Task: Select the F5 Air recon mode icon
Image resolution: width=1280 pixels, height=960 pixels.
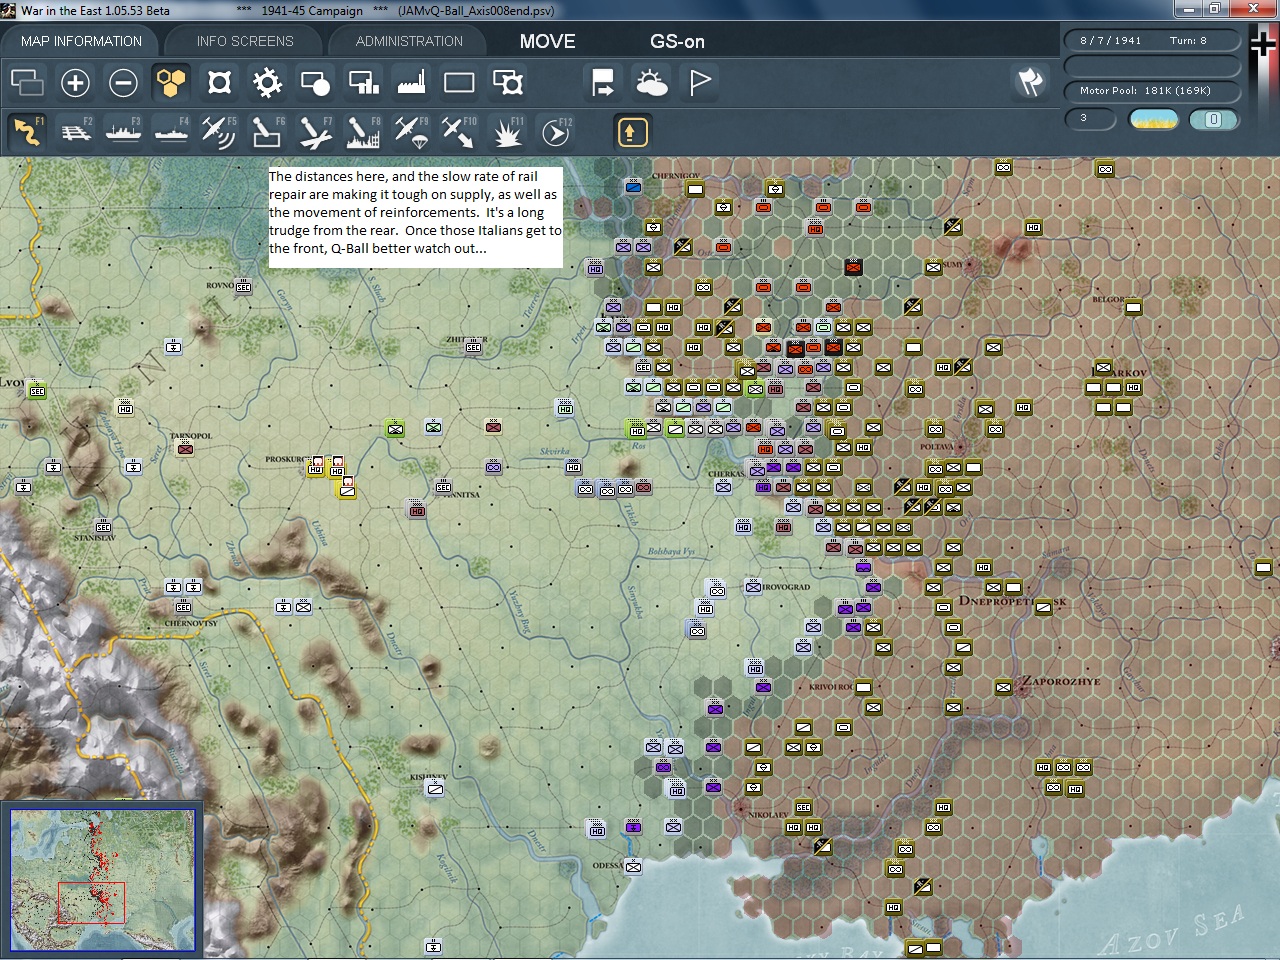Action: 219,131
